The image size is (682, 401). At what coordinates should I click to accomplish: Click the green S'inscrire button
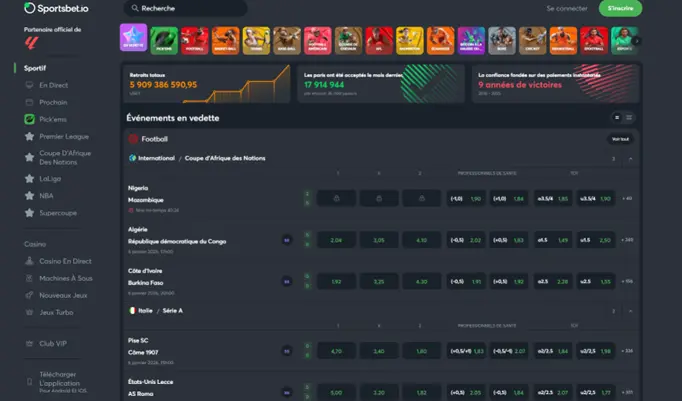(620, 8)
